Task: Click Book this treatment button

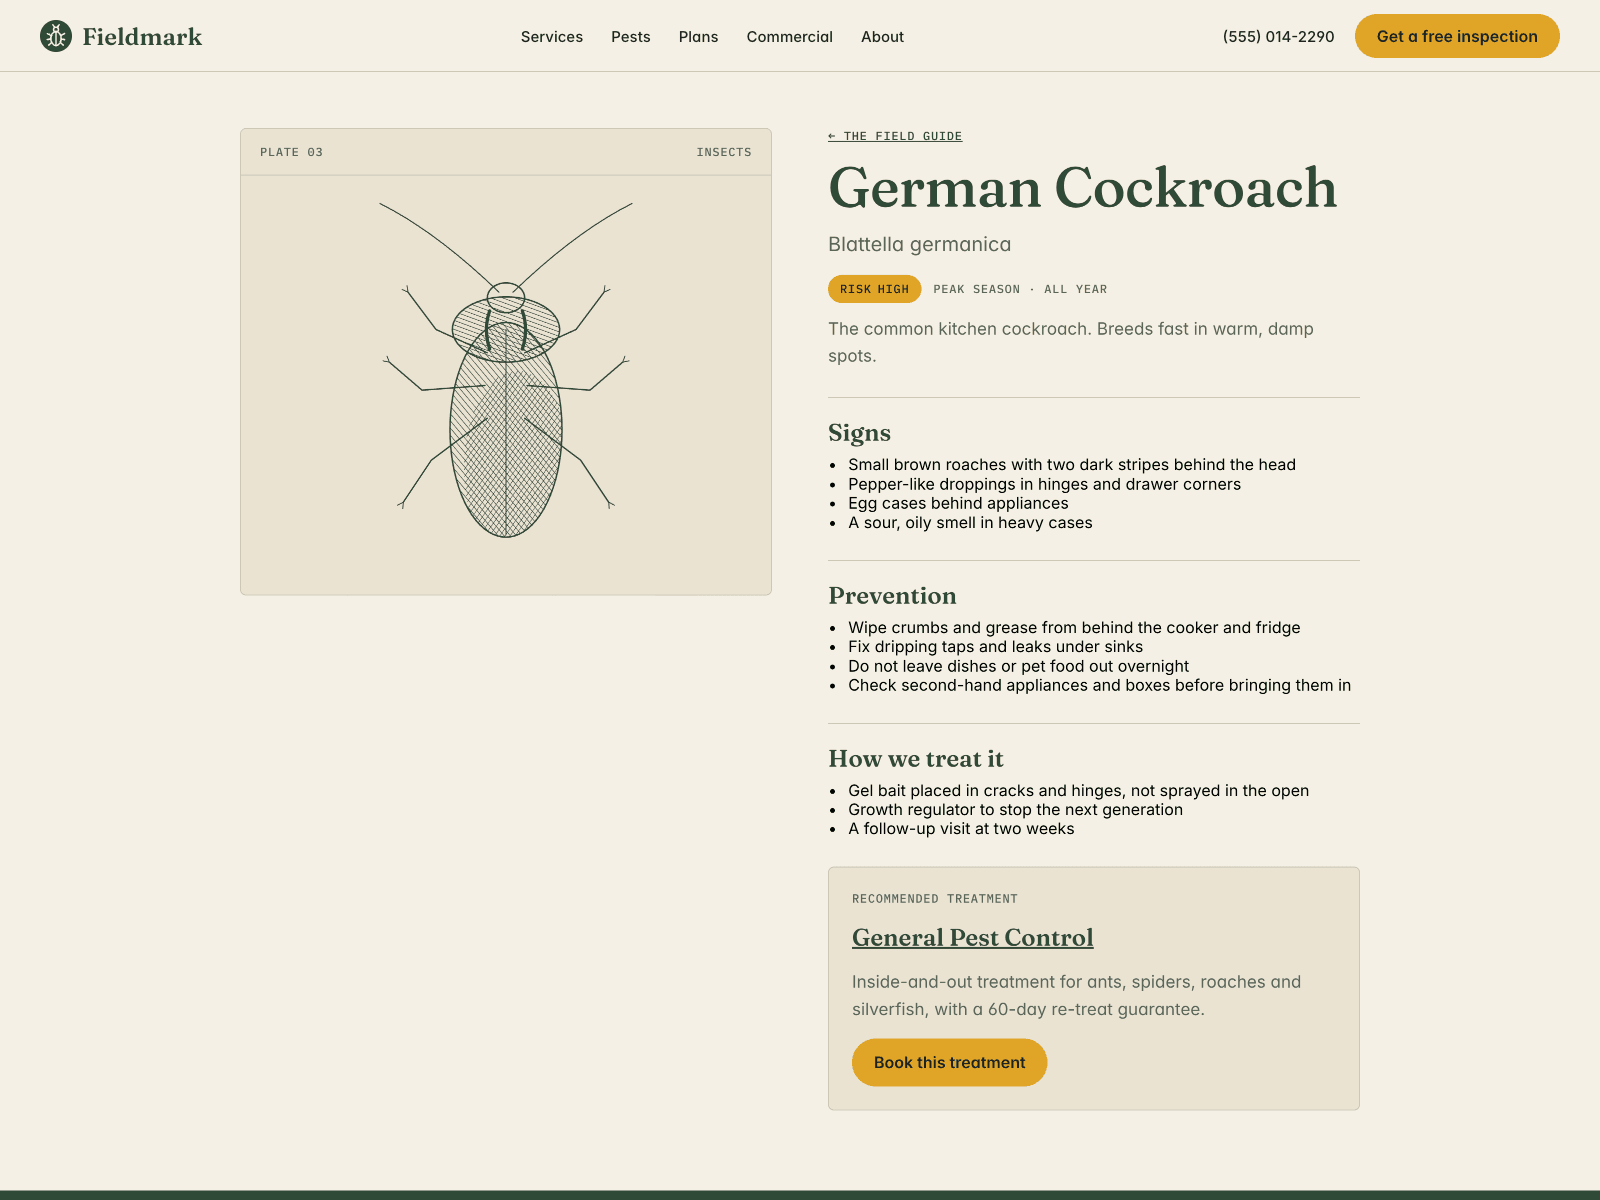Action: (x=949, y=1062)
